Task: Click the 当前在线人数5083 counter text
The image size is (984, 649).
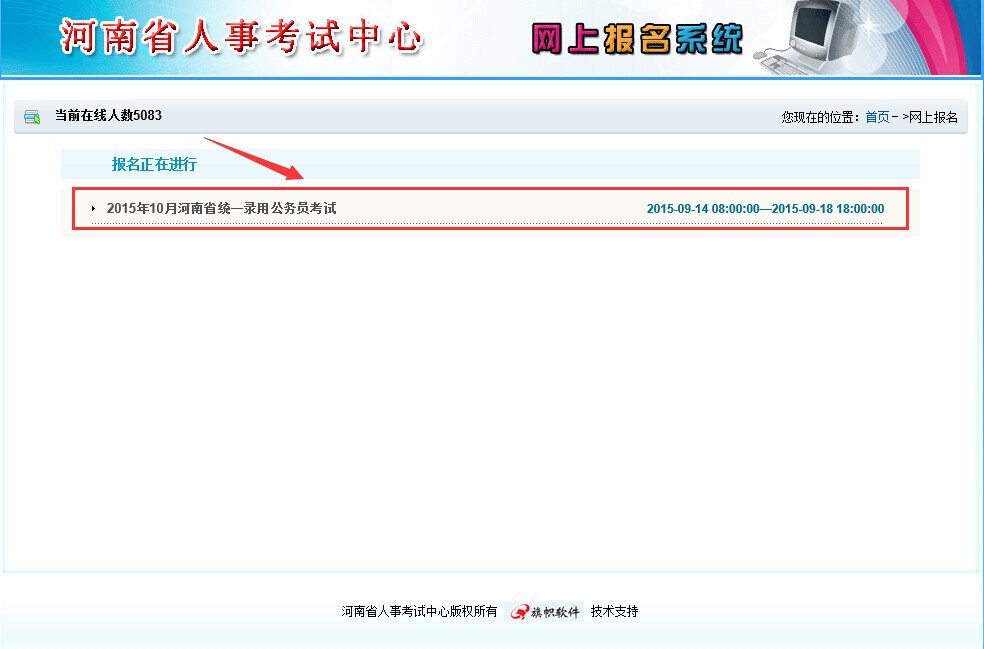Action: point(108,116)
